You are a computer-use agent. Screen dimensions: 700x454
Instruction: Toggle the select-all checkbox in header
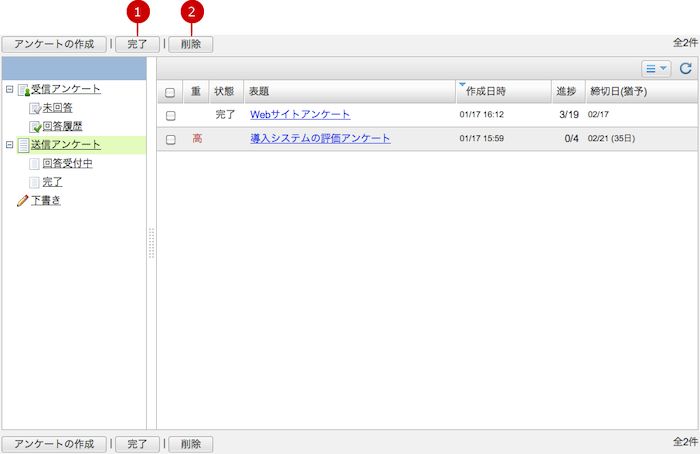[x=170, y=92]
